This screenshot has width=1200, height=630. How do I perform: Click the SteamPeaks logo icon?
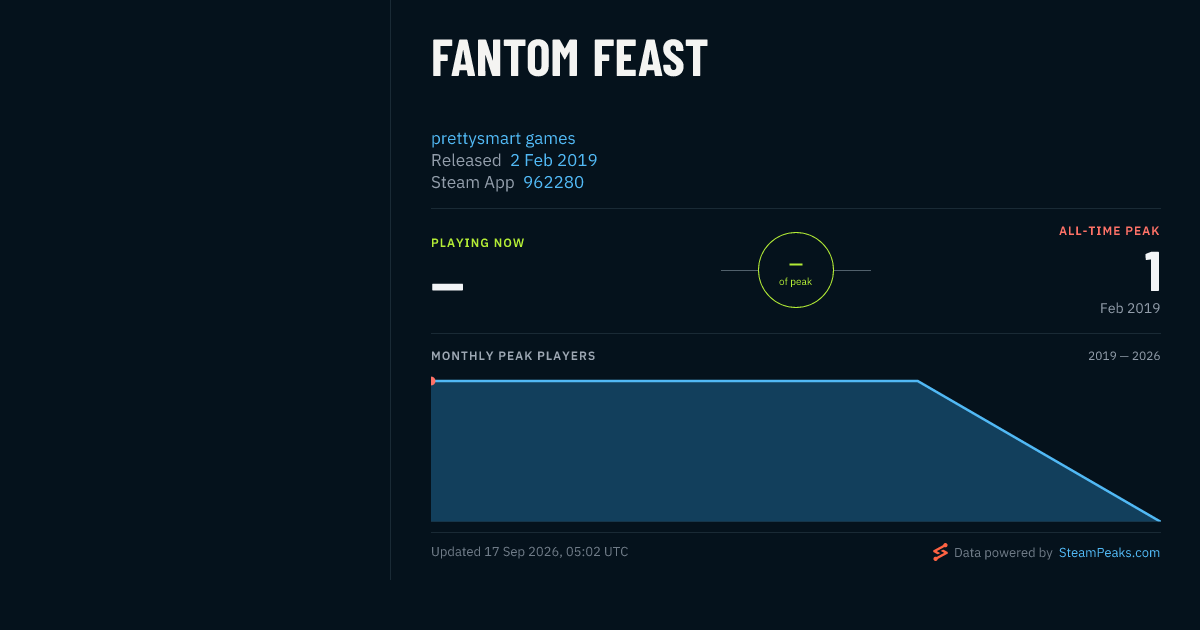point(940,552)
